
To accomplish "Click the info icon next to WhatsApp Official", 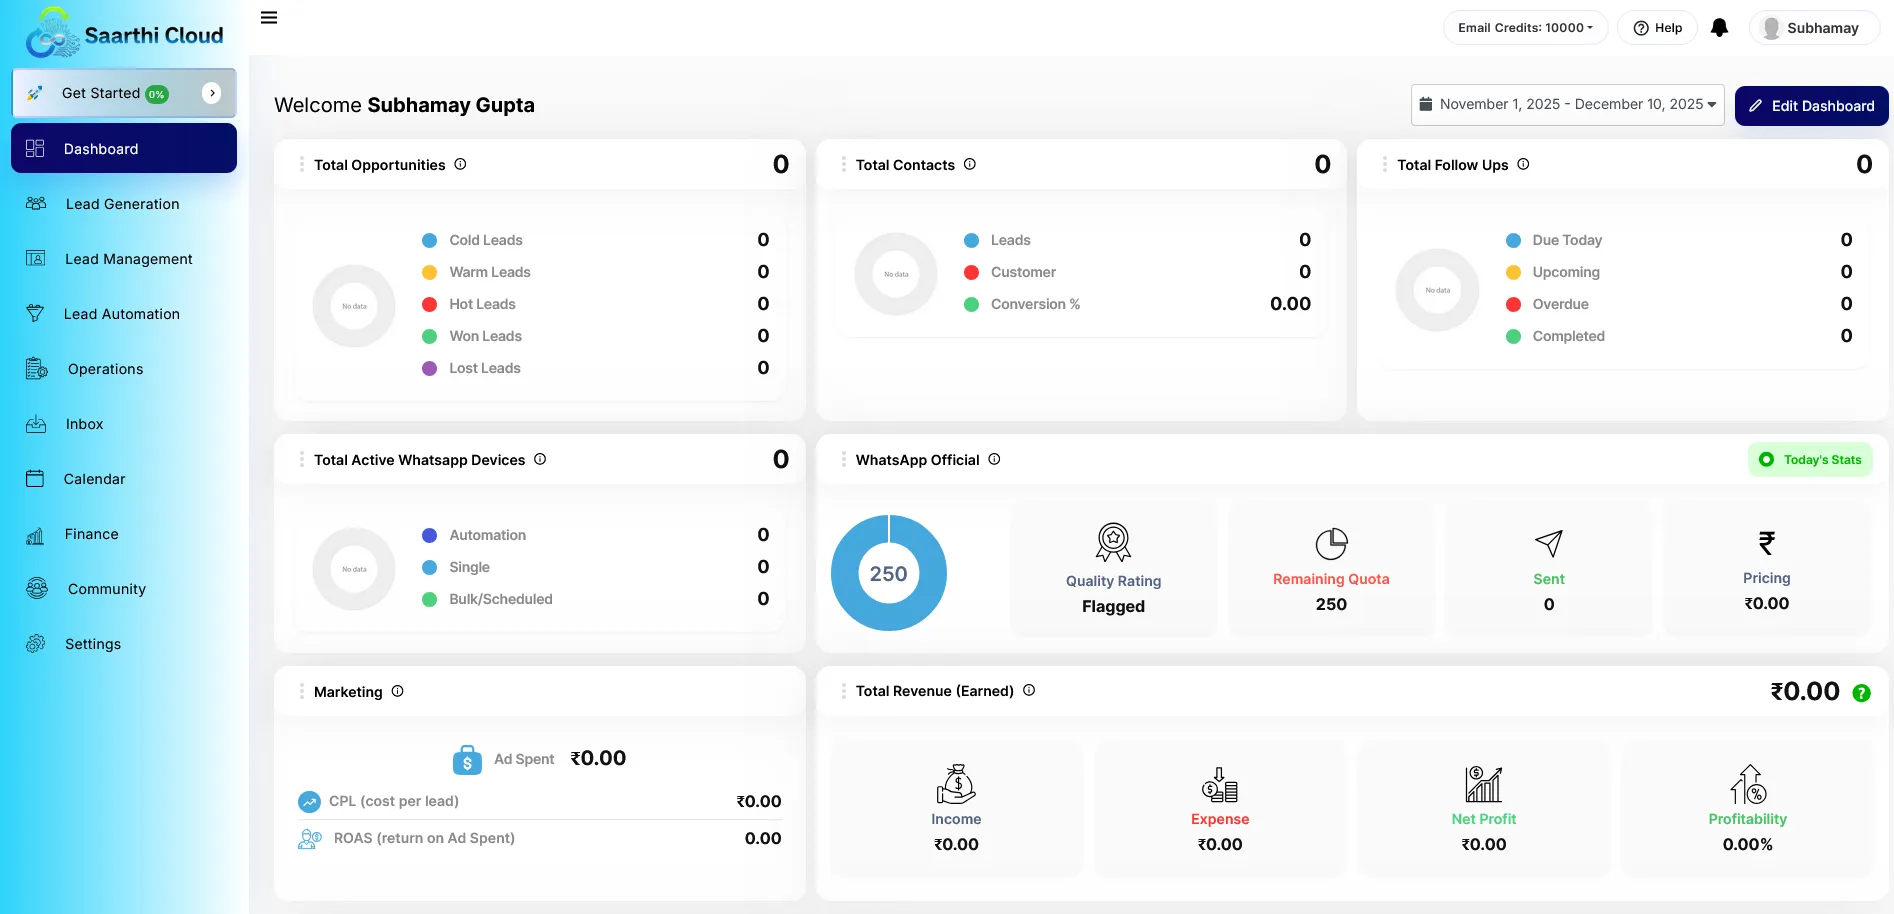I will point(994,459).
